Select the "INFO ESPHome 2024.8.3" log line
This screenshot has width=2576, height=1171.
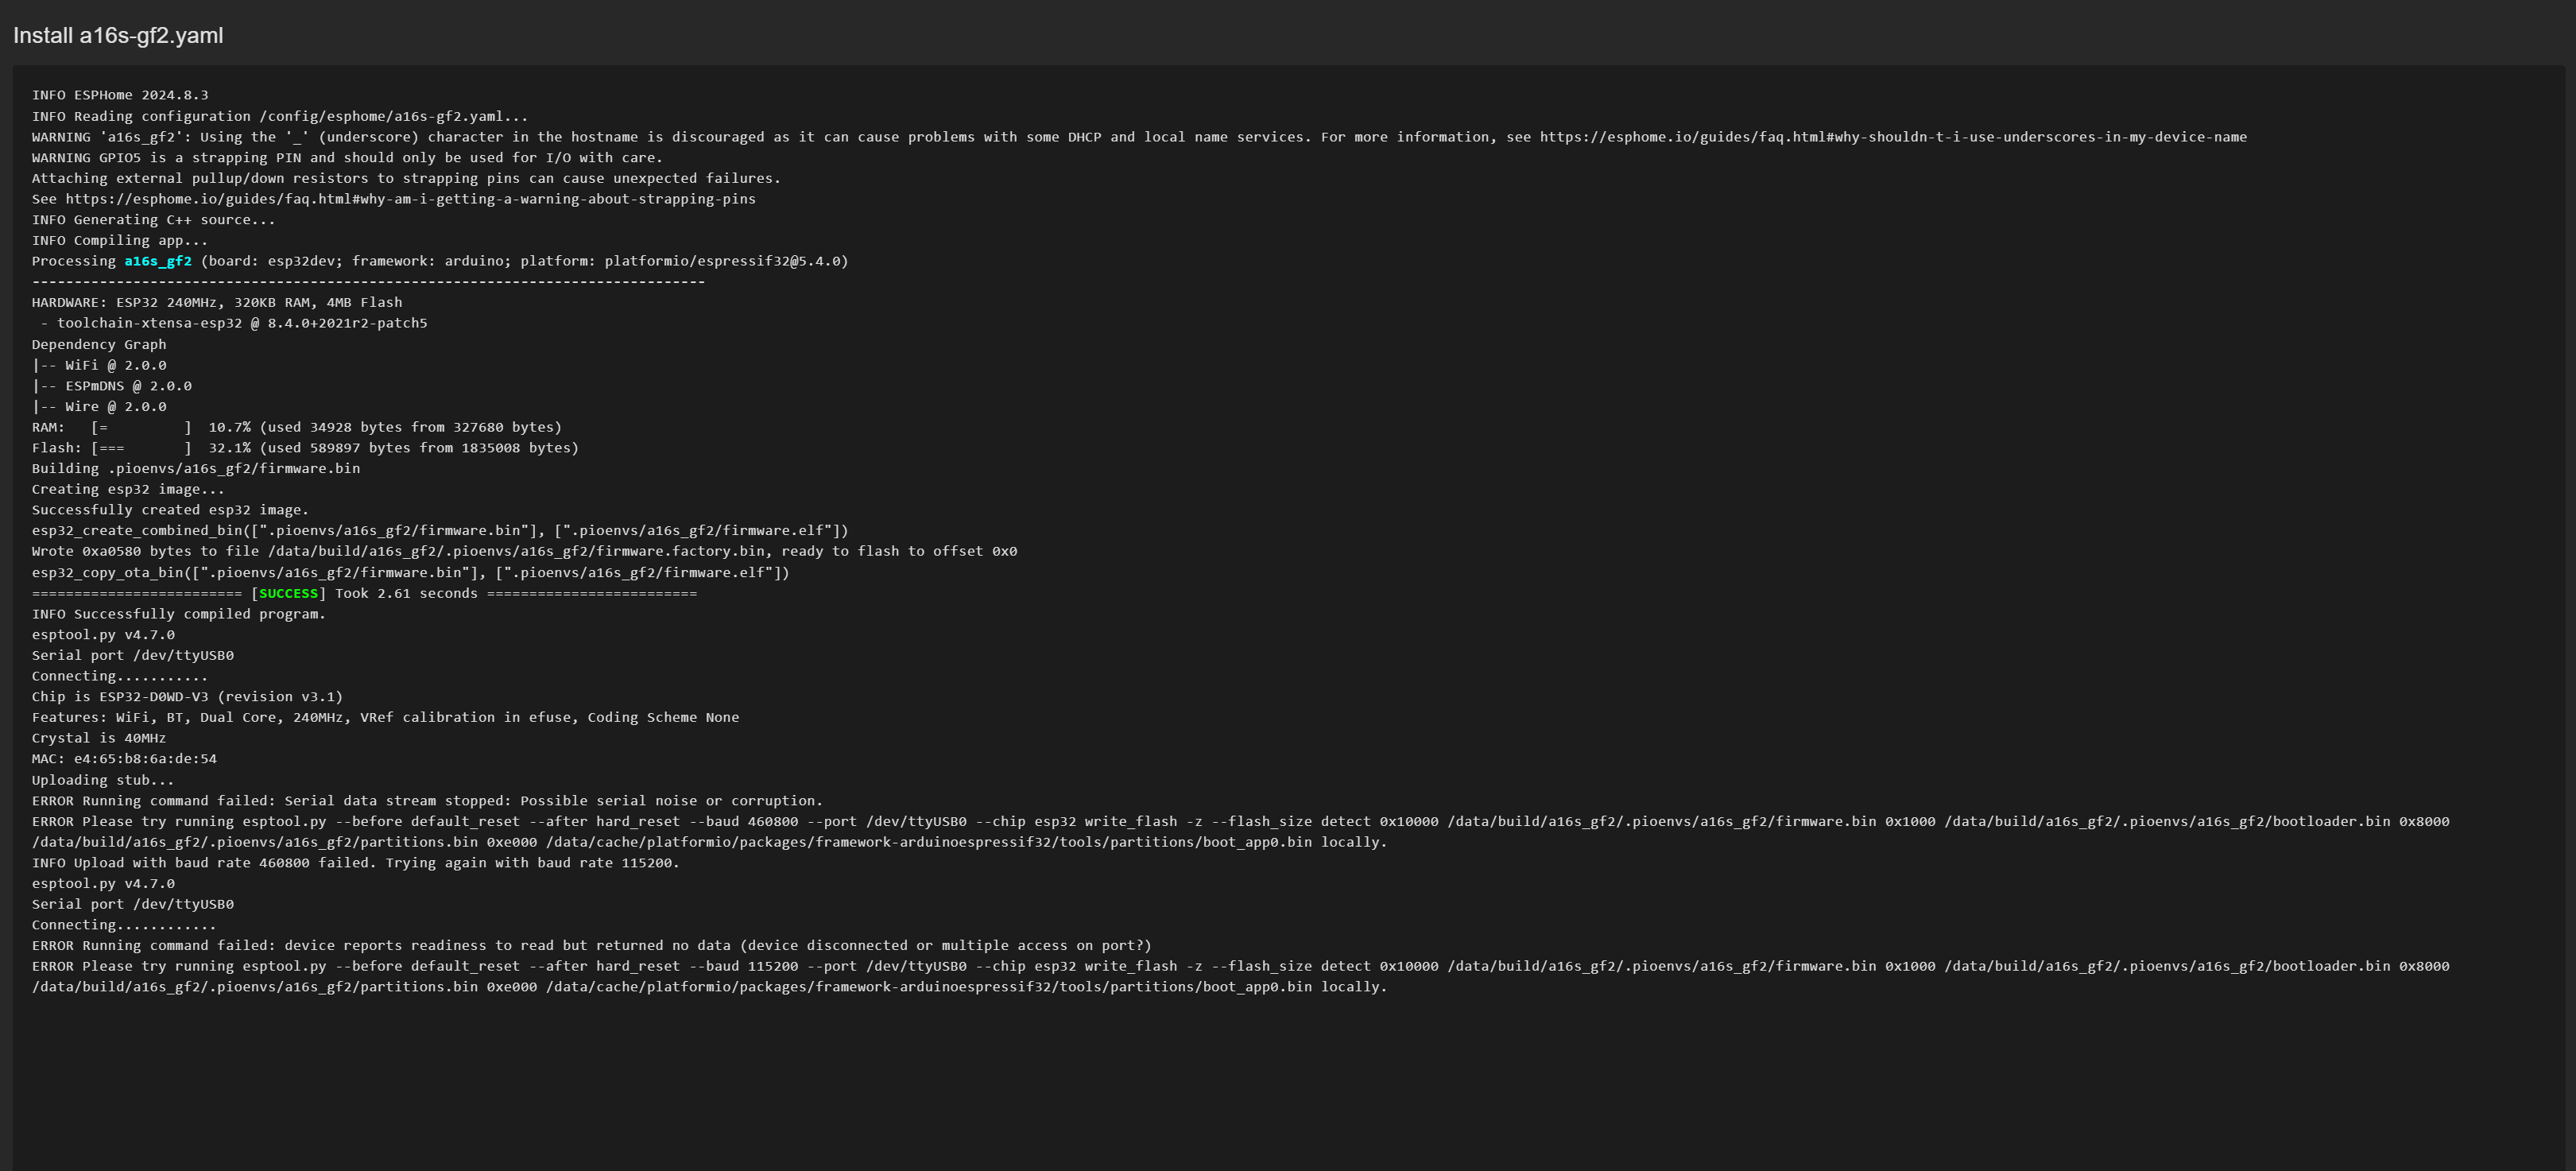pyautogui.click(x=120, y=96)
